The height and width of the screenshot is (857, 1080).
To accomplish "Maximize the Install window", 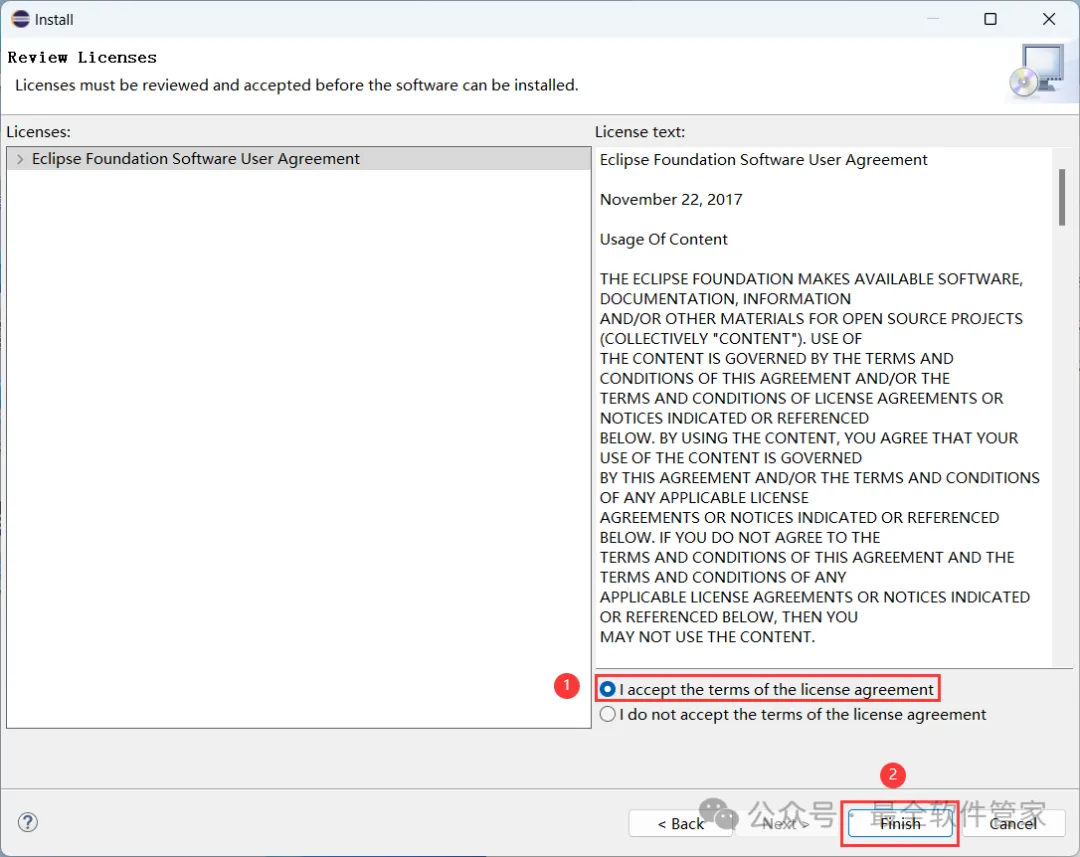I will [990, 19].
